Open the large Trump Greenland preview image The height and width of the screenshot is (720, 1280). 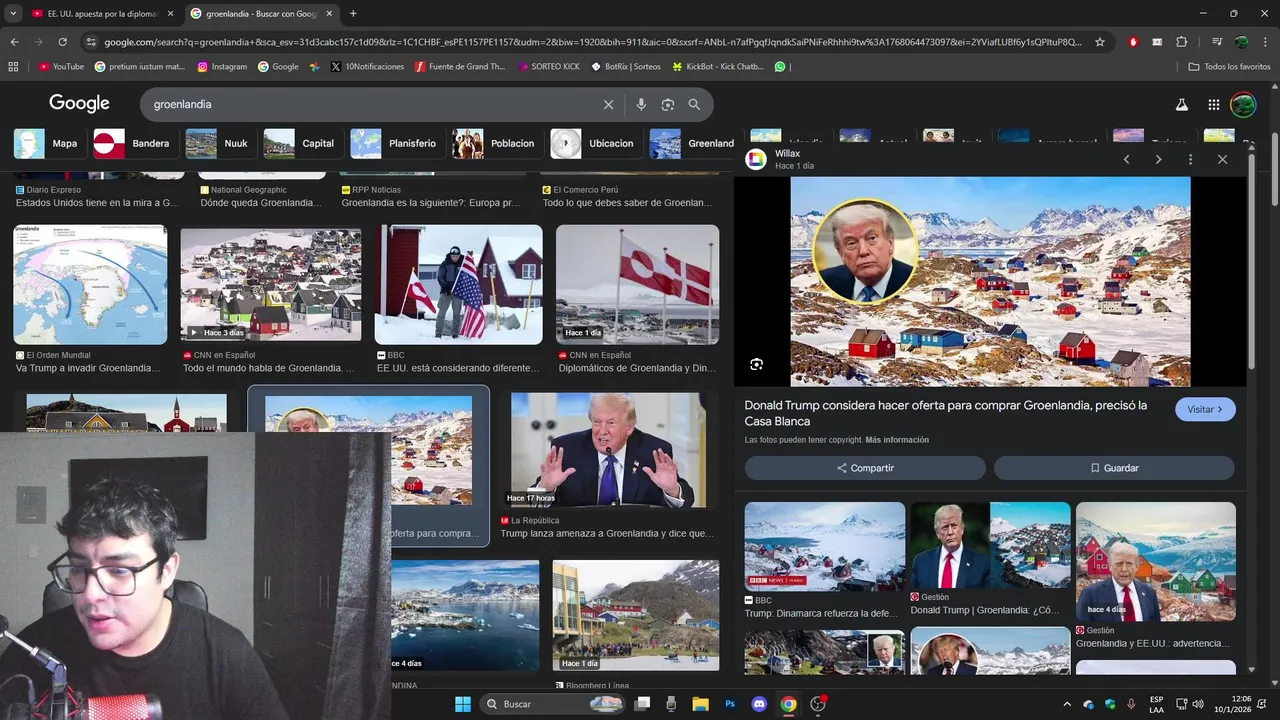coord(990,281)
